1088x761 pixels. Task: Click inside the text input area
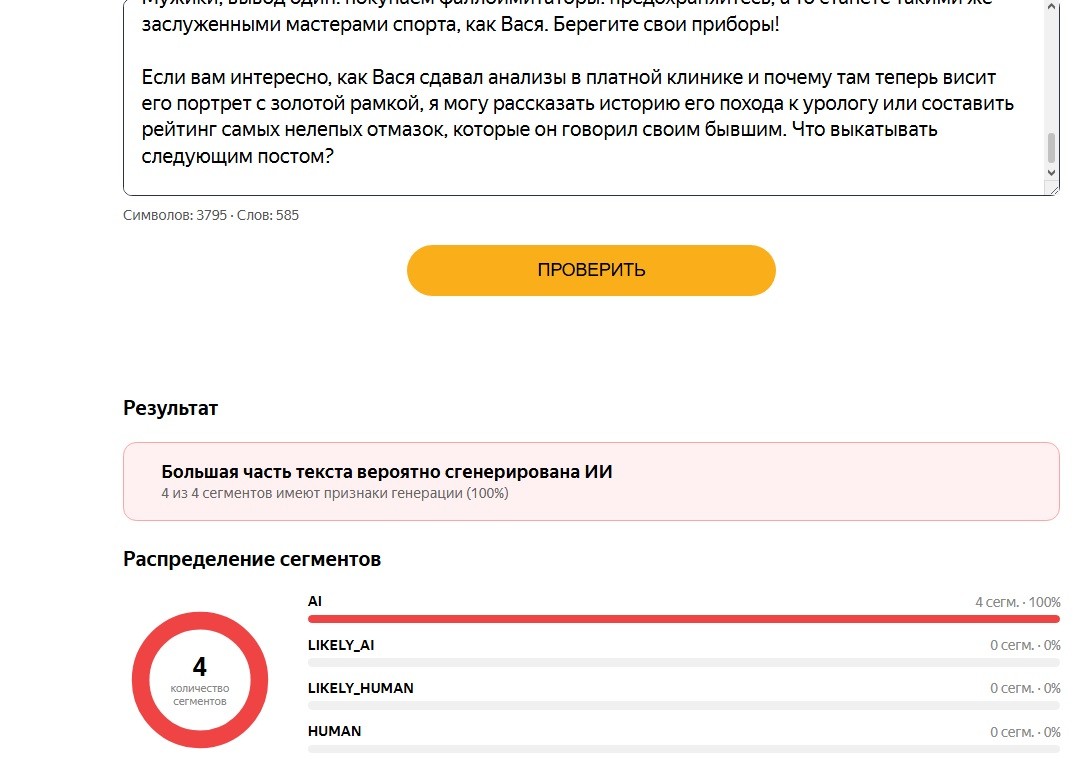tap(584, 97)
